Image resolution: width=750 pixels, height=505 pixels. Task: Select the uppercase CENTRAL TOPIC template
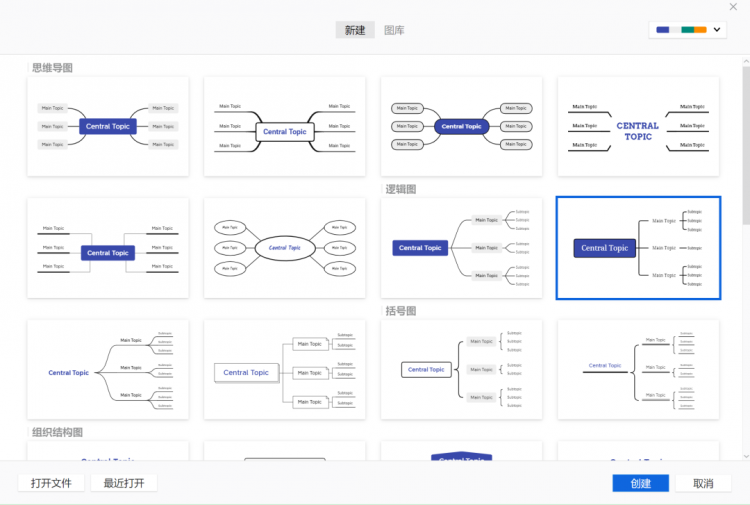click(x=638, y=126)
